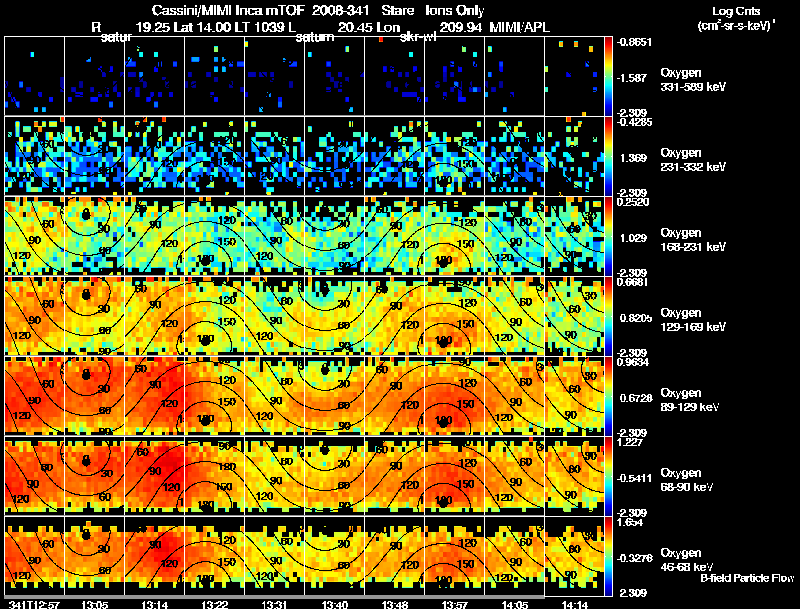
Task: Select the Oxygen 129-169 keV panel at 13:40
Action: [x=335, y=317]
